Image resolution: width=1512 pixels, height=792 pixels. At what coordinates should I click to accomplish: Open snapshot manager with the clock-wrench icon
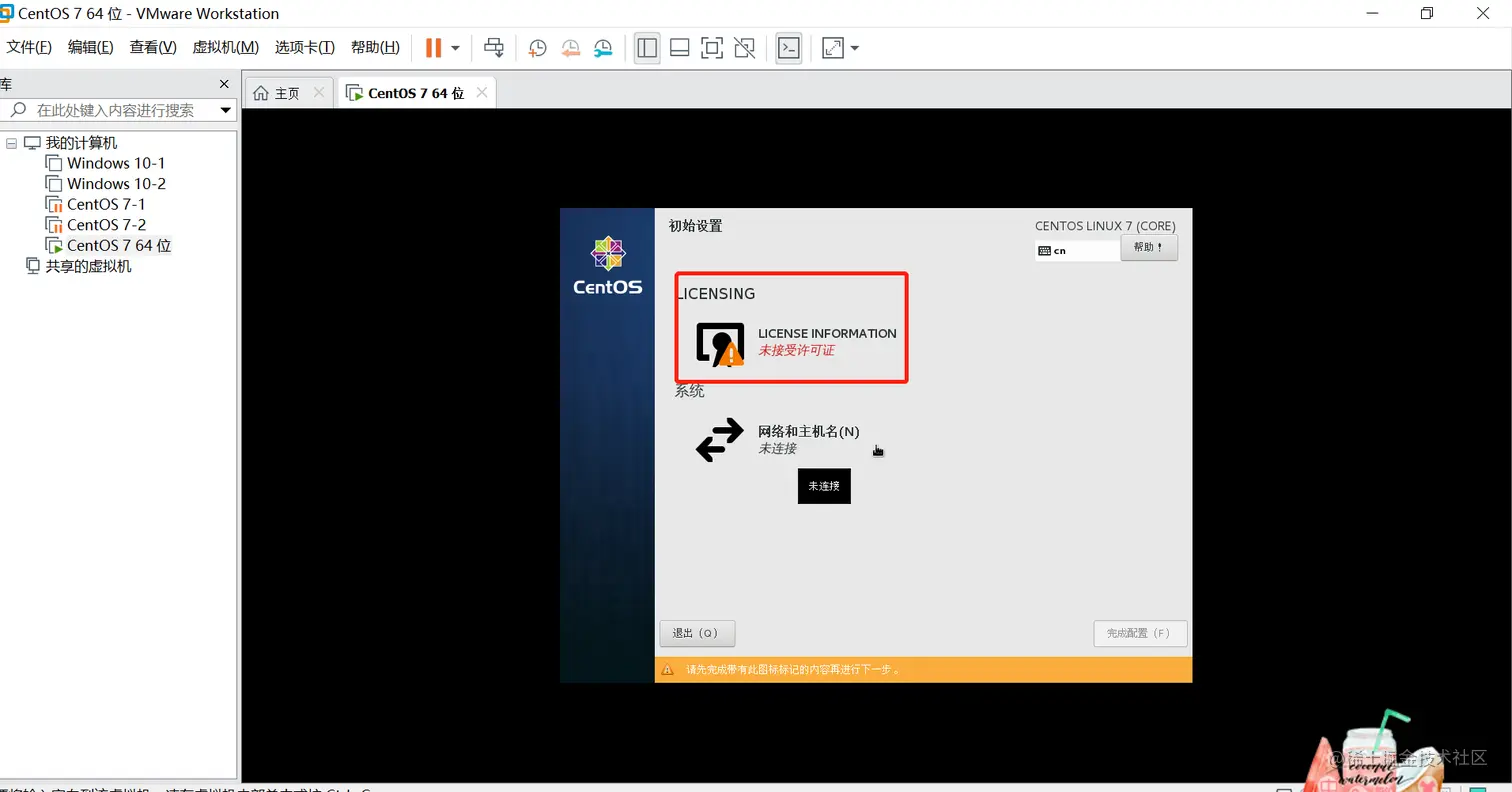point(603,48)
